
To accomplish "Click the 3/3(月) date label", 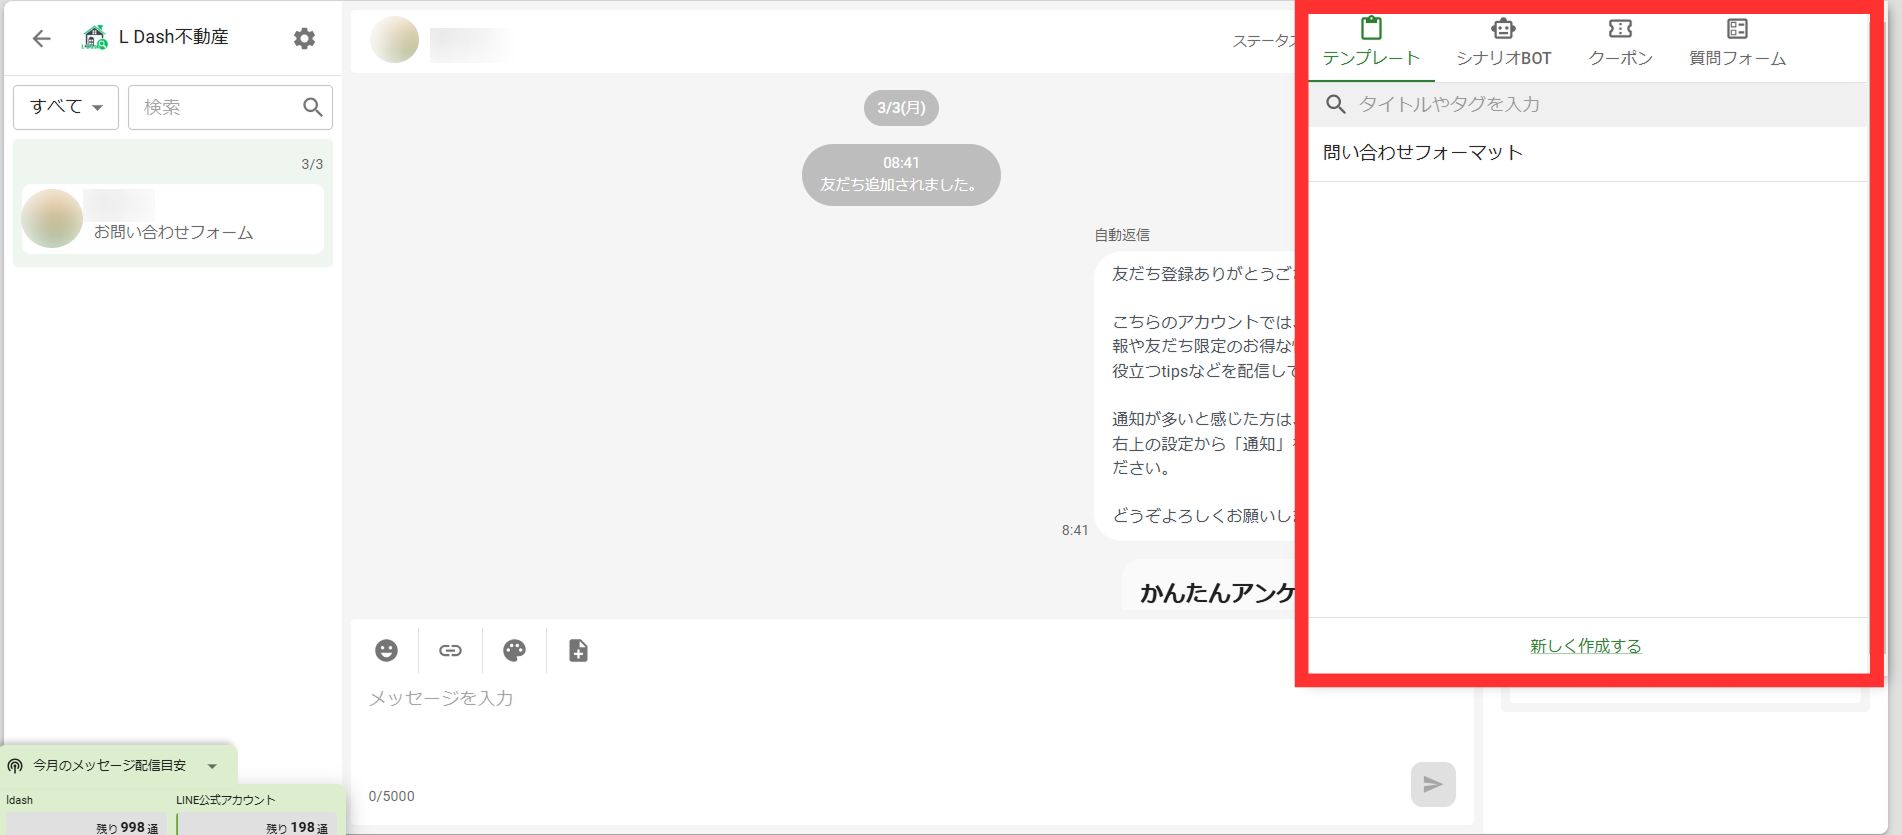I will 901,108.
